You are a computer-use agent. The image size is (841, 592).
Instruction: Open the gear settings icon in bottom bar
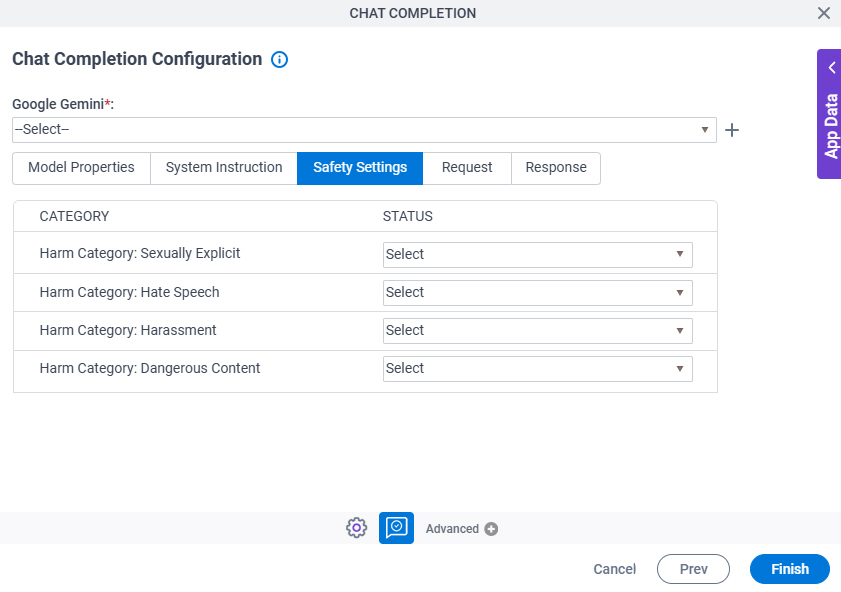(356, 528)
